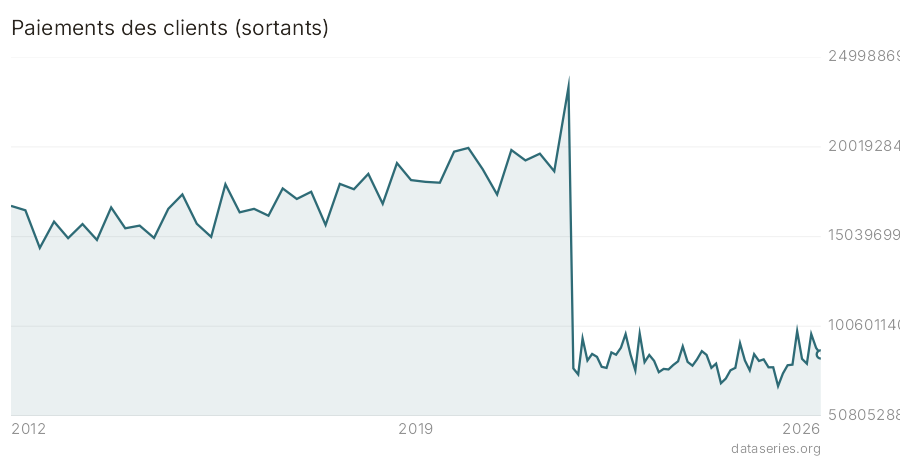The image size is (900, 460).
Task: Open the dataseries.org source link
Action: click(775, 448)
